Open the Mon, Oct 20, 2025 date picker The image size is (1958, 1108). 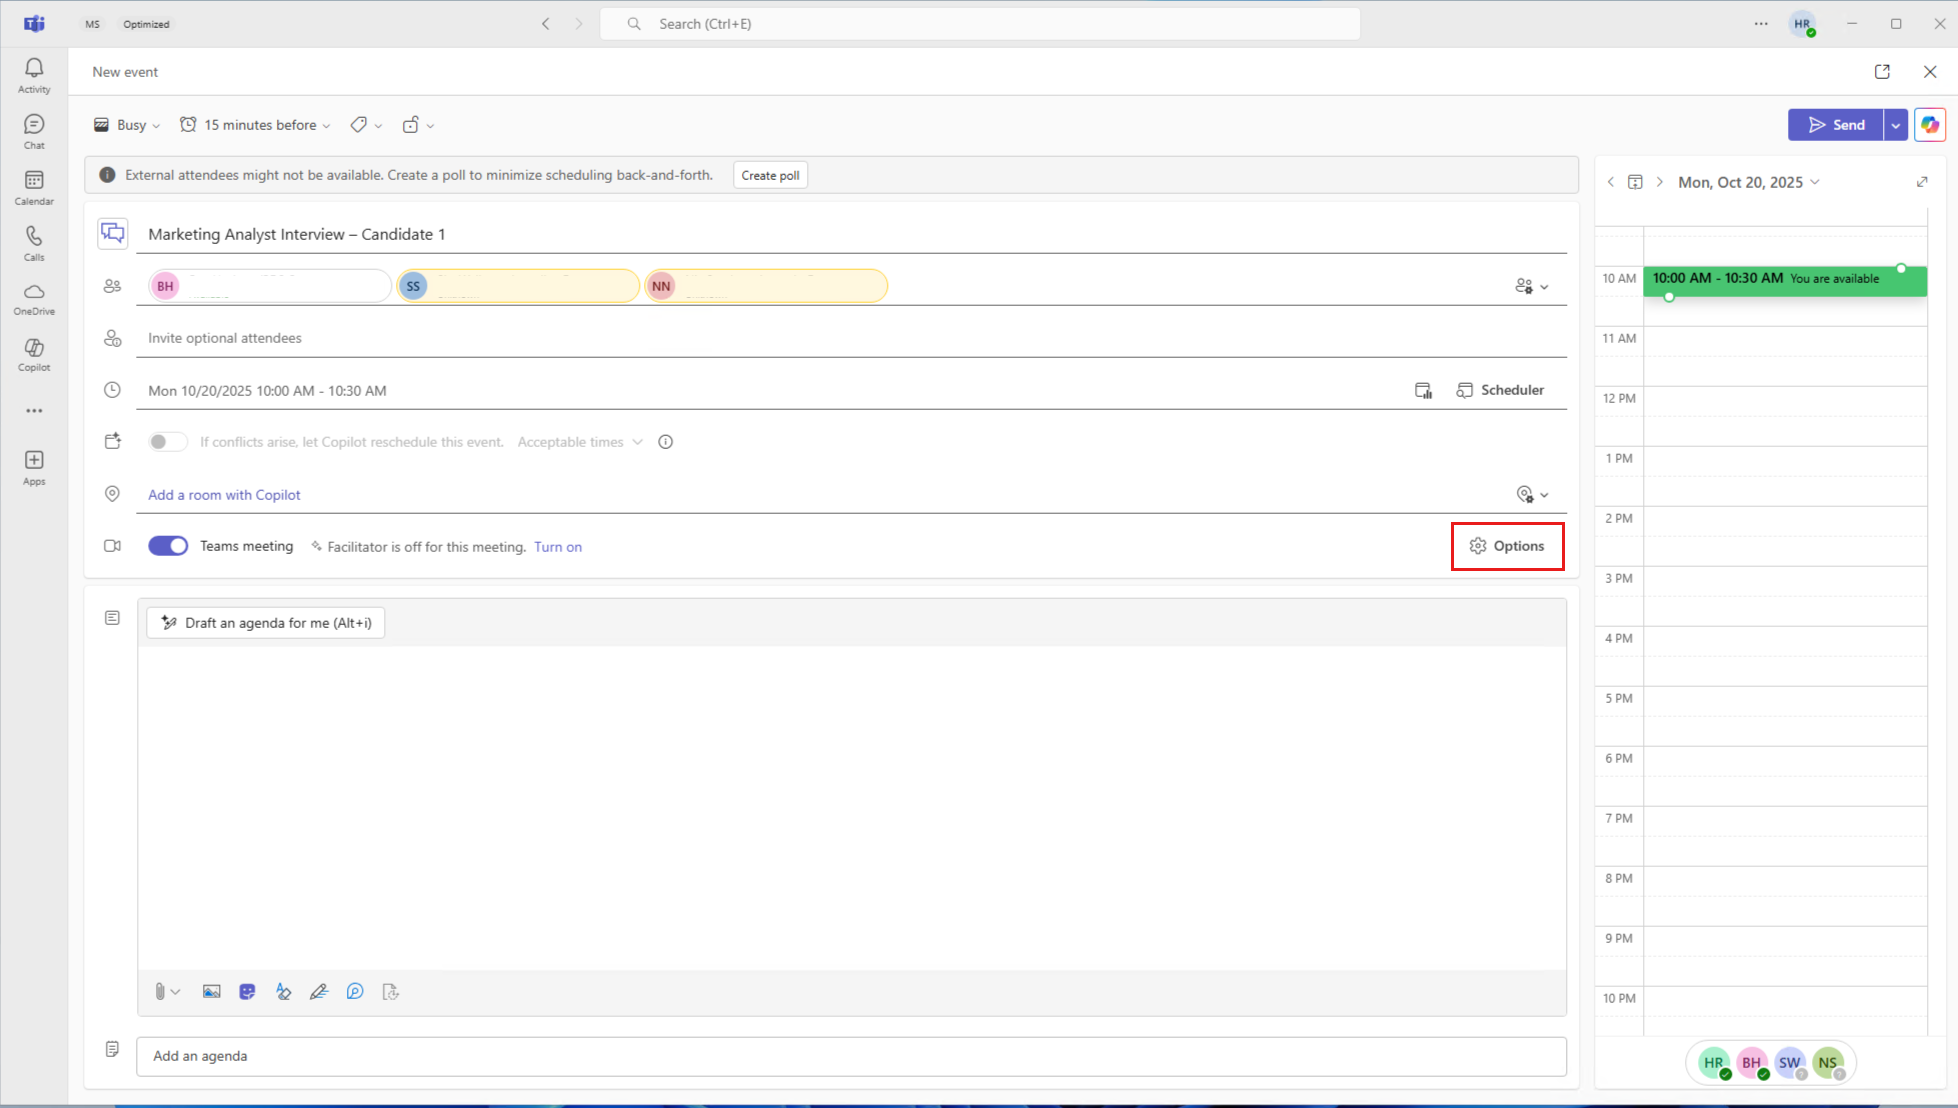(1748, 182)
